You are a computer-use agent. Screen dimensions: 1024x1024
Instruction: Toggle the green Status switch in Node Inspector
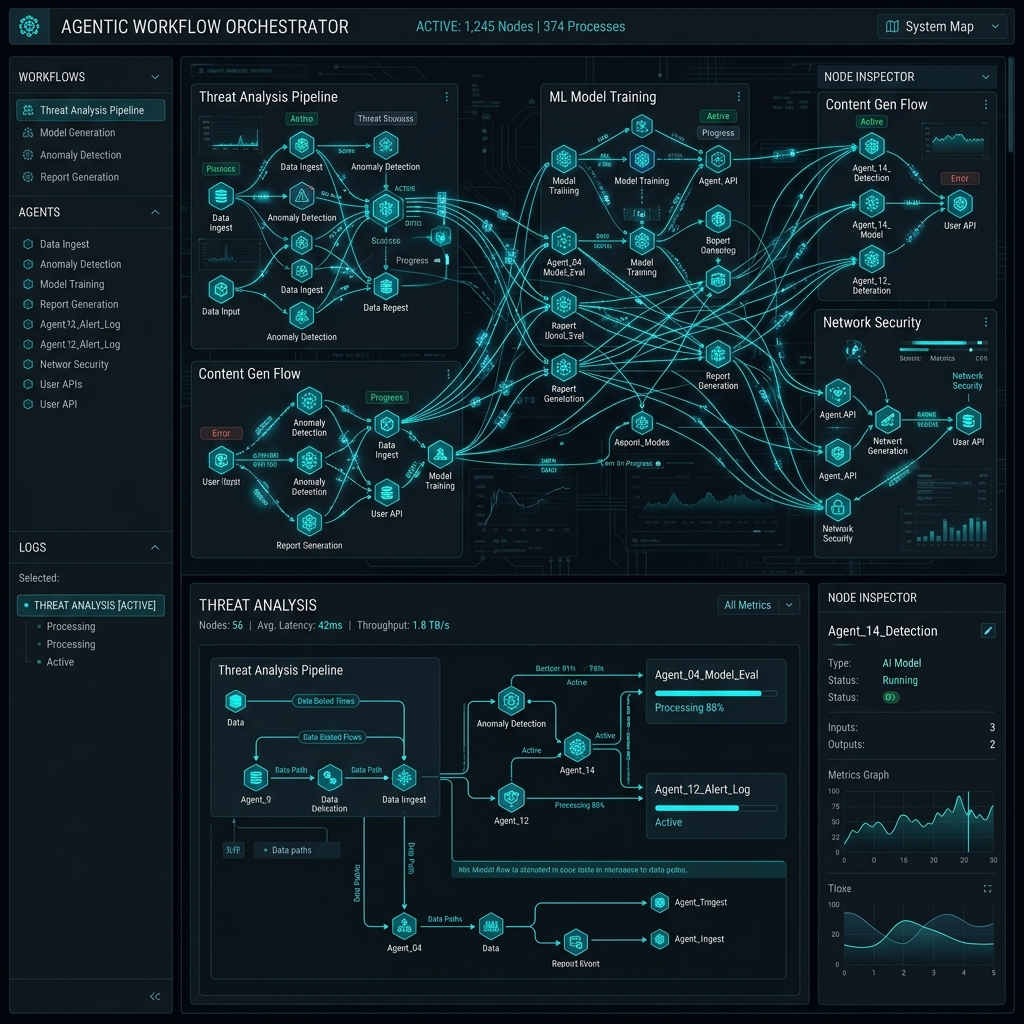tap(891, 697)
